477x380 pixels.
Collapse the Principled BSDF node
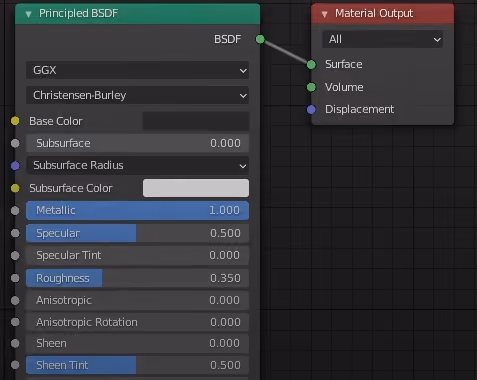pyautogui.click(x=28, y=14)
